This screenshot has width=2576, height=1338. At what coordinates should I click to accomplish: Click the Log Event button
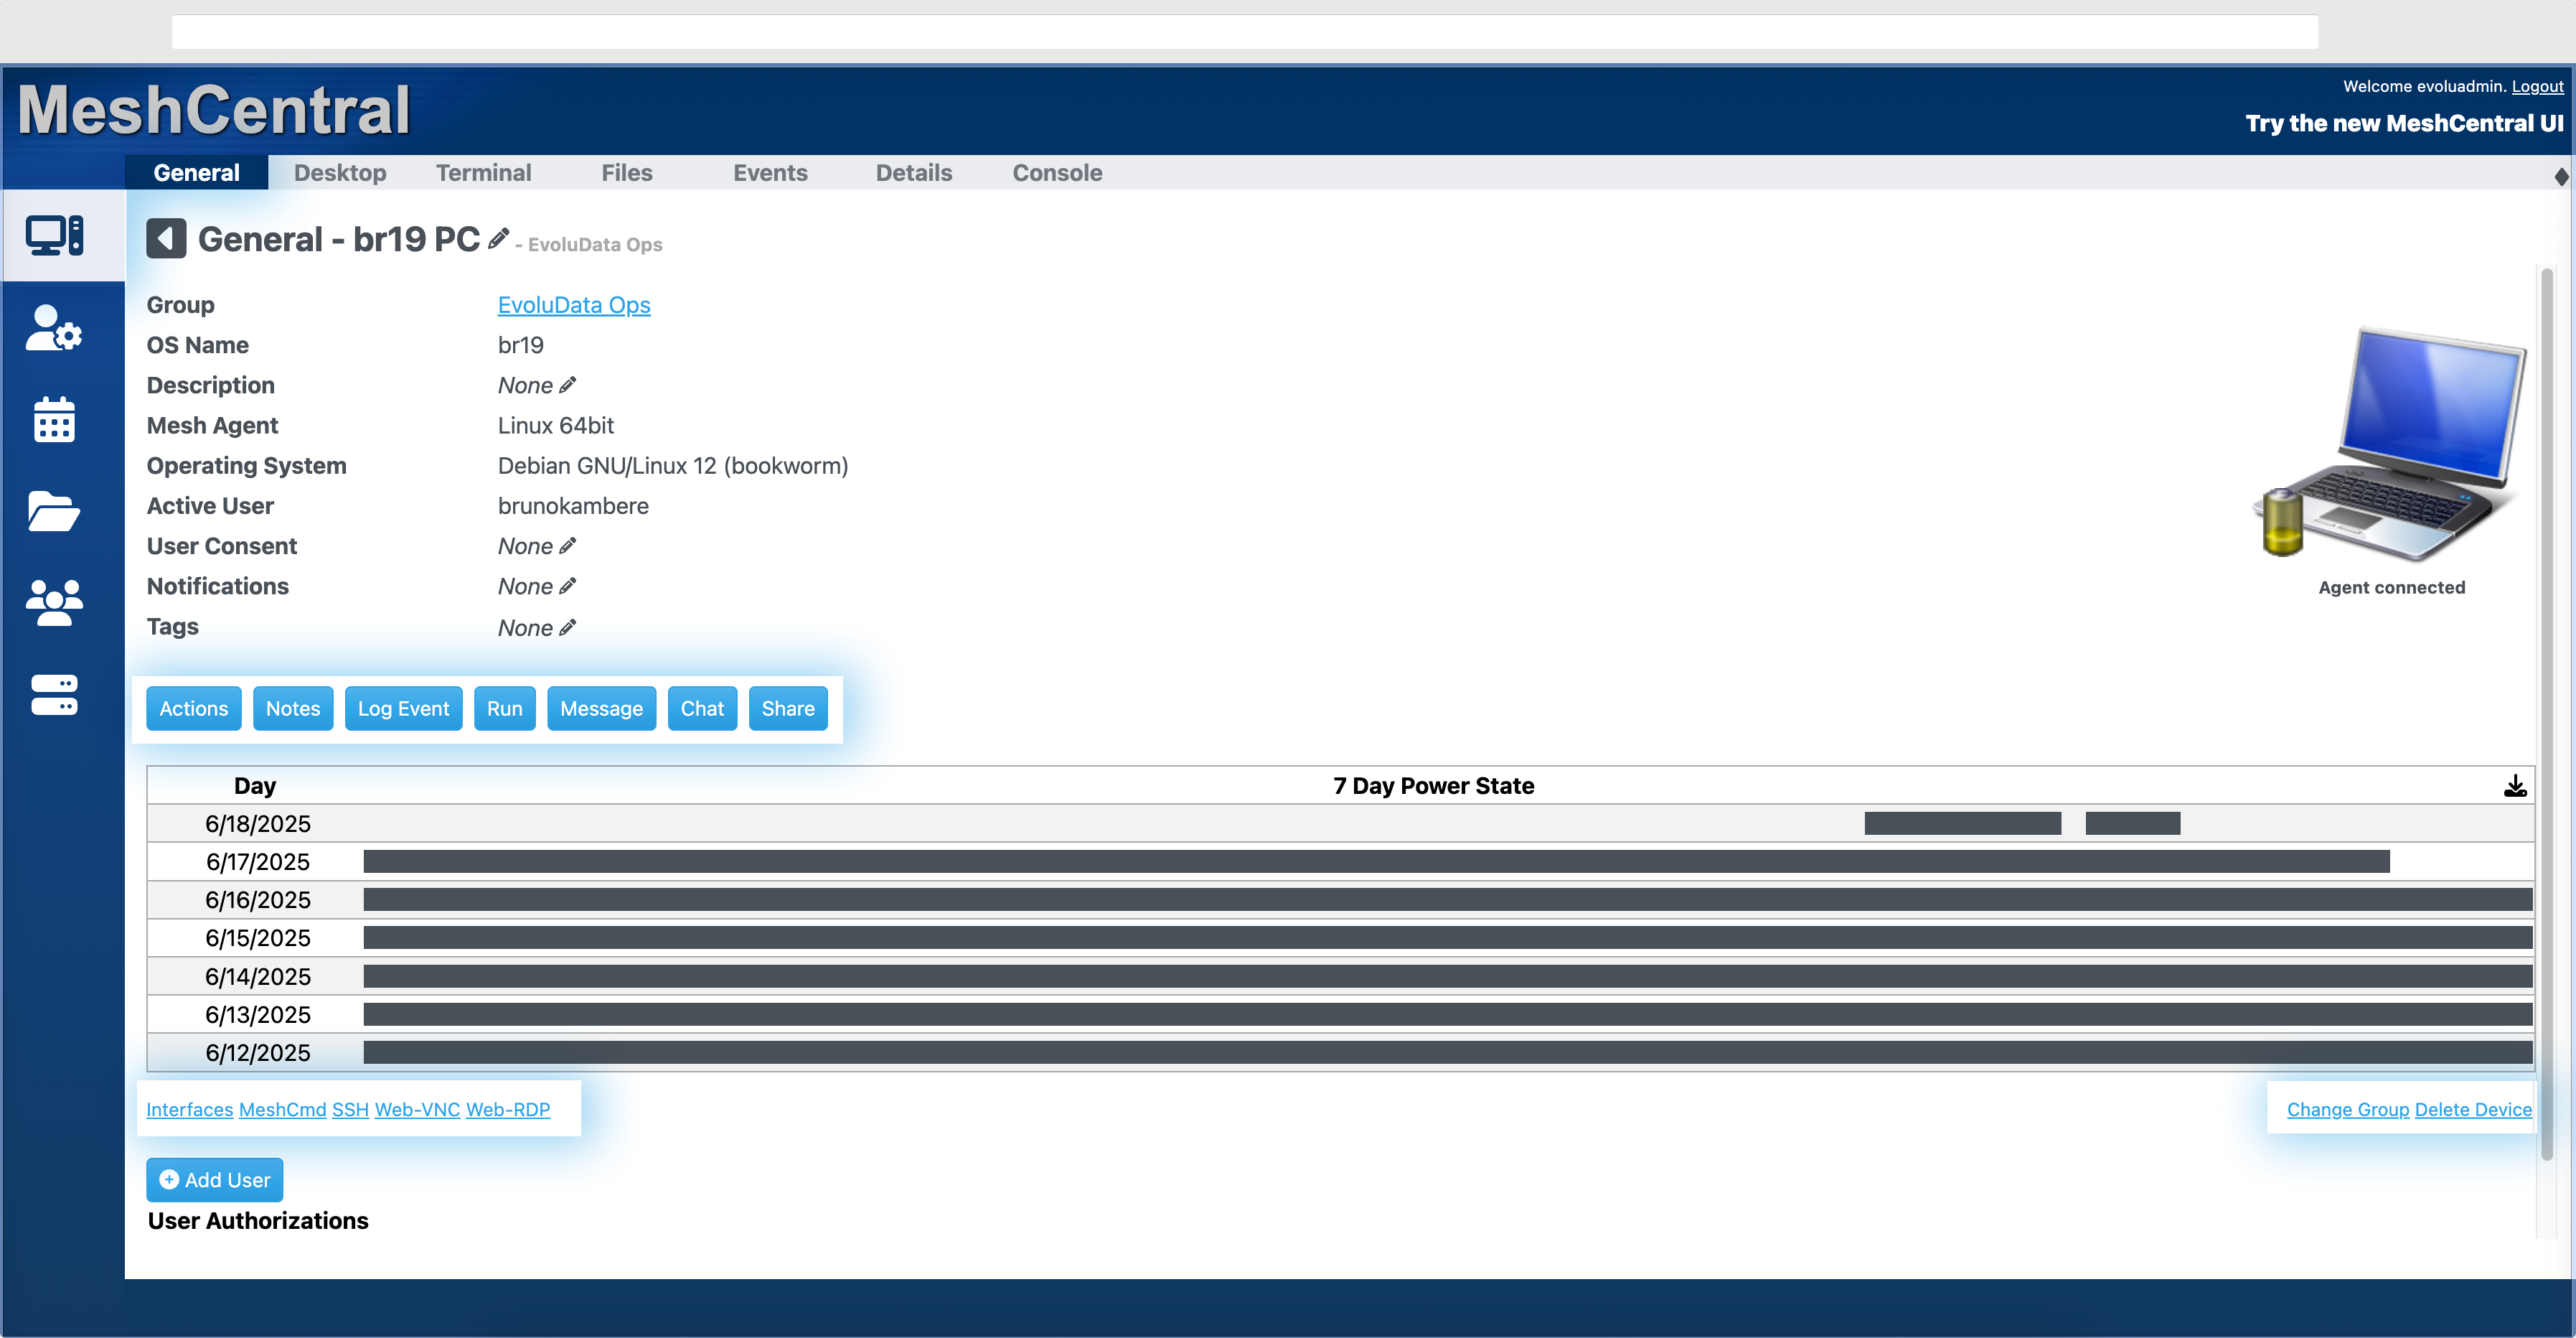pos(404,709)
